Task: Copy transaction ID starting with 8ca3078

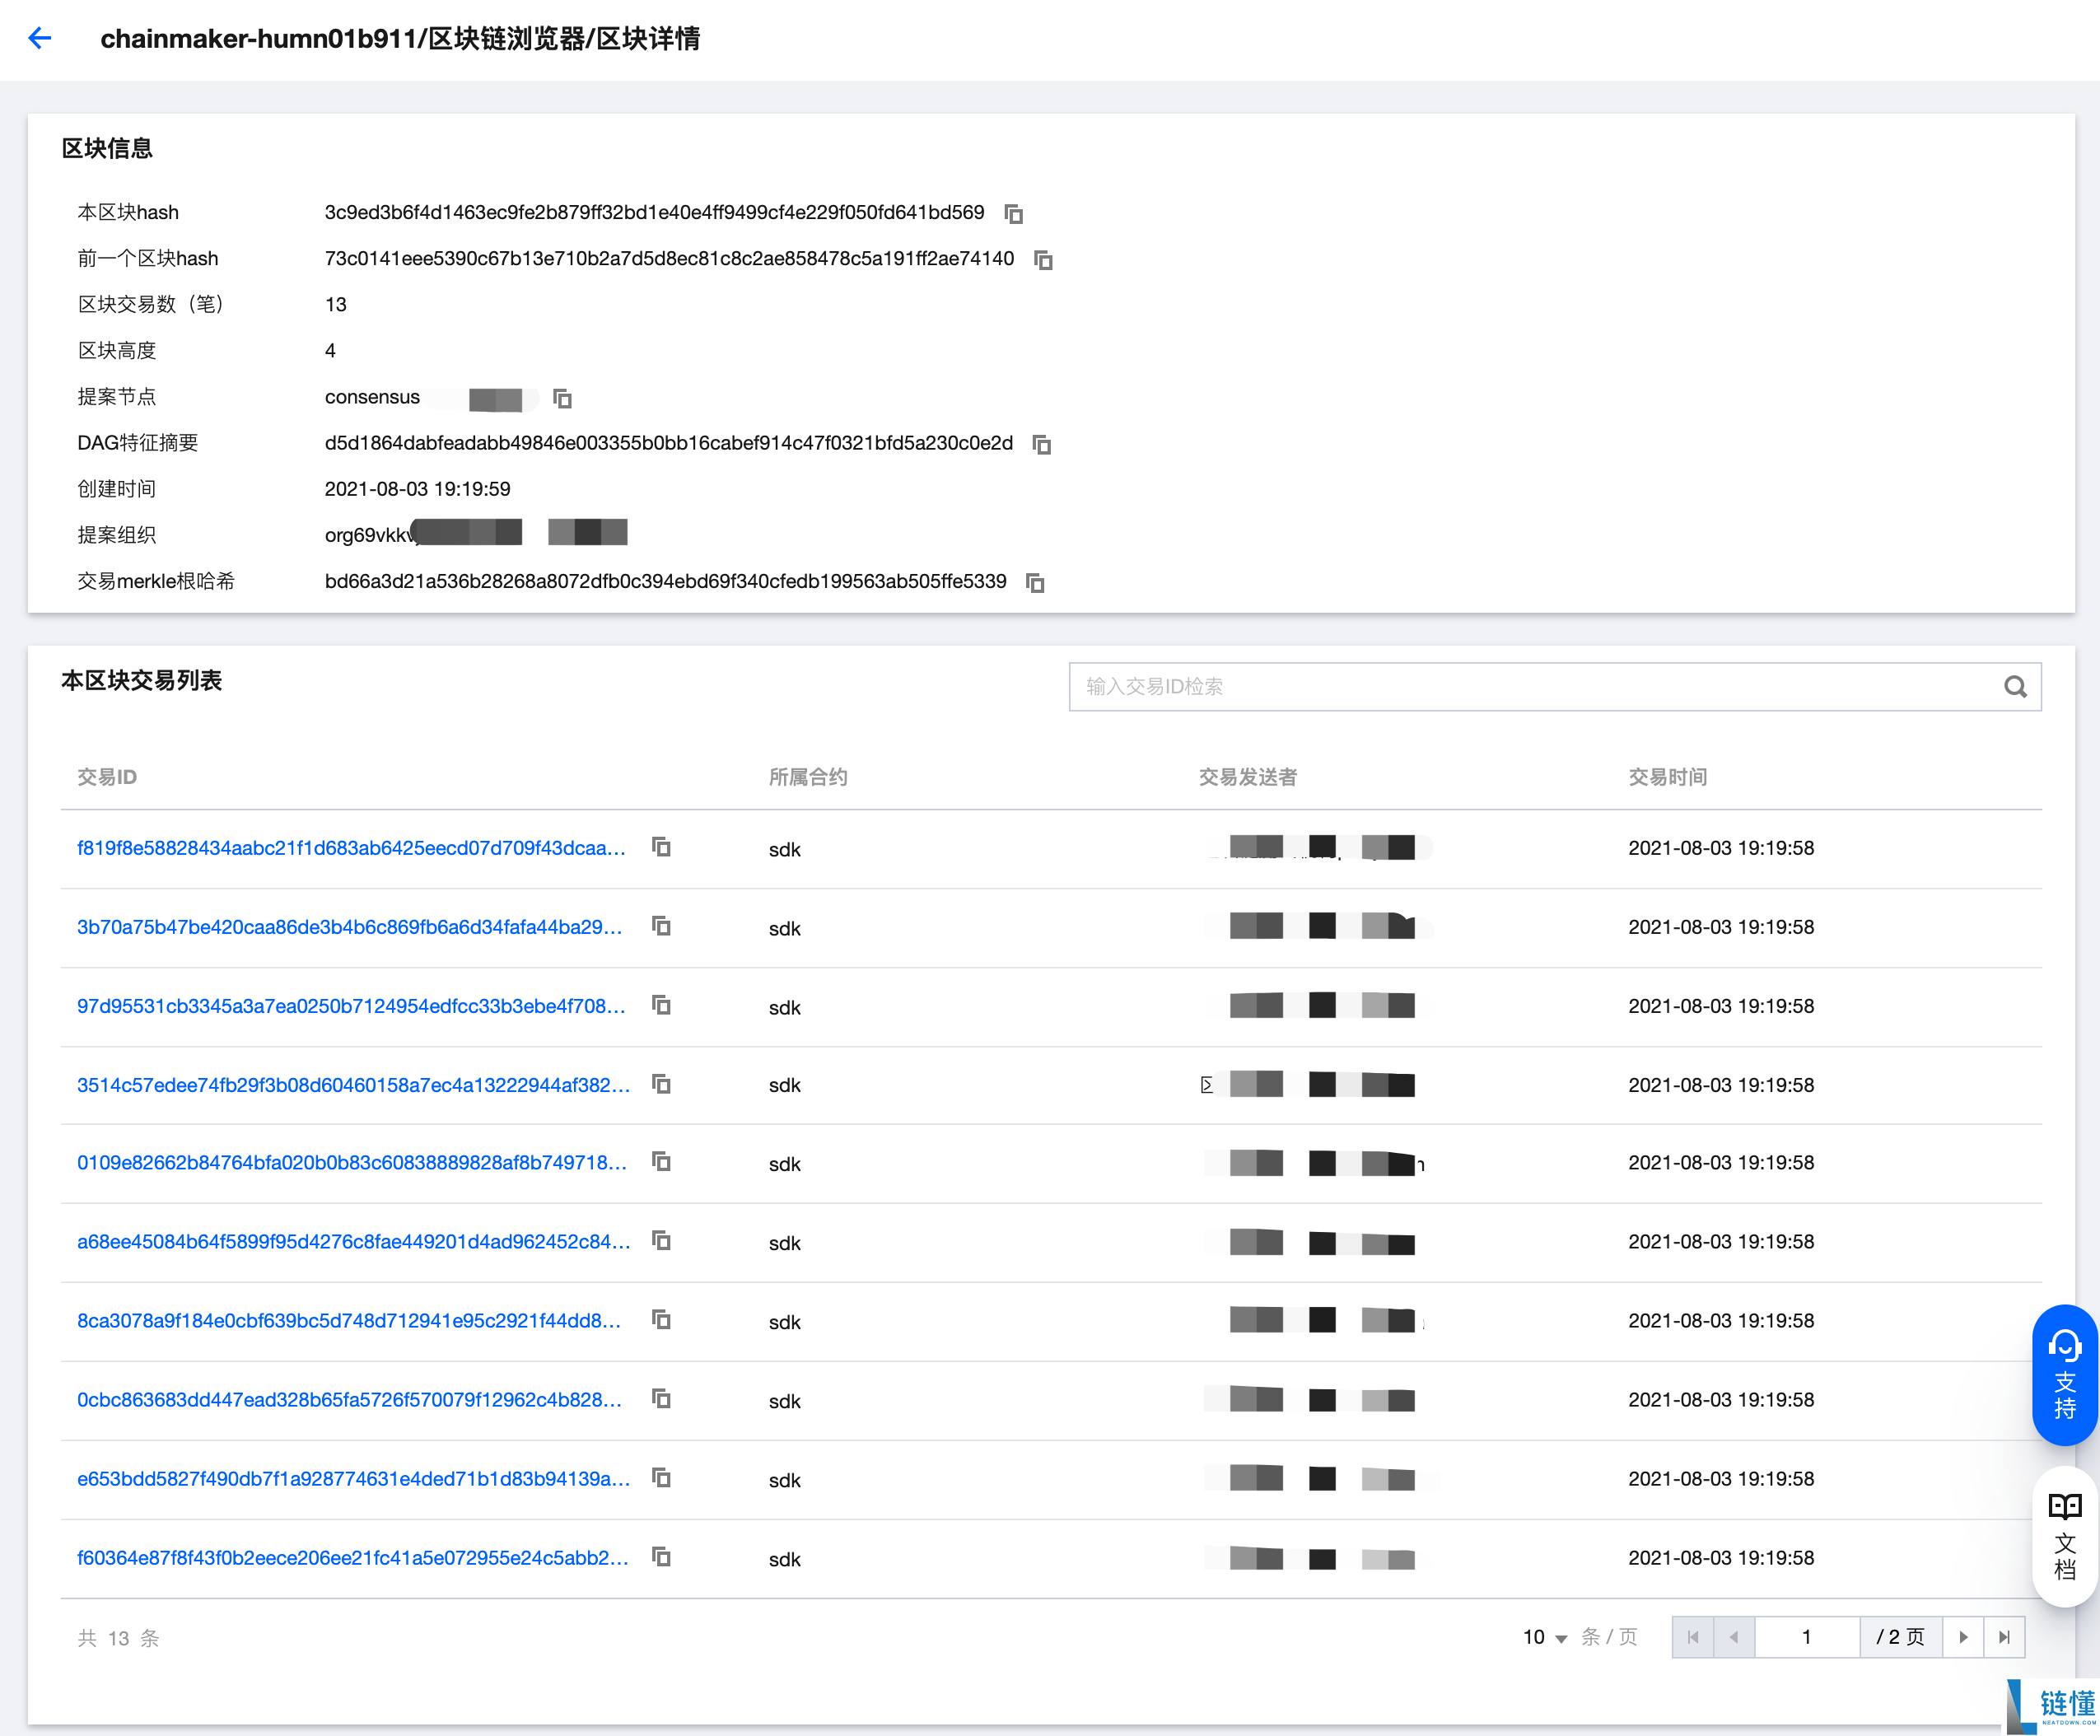Action: [661, 1320]
